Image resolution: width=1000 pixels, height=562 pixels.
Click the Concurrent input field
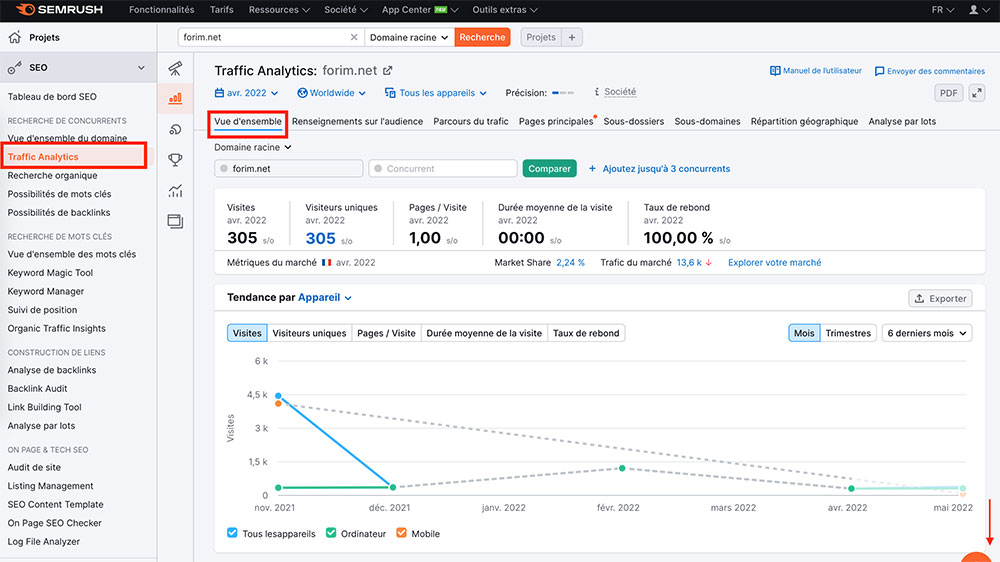(x=443, y=168)
